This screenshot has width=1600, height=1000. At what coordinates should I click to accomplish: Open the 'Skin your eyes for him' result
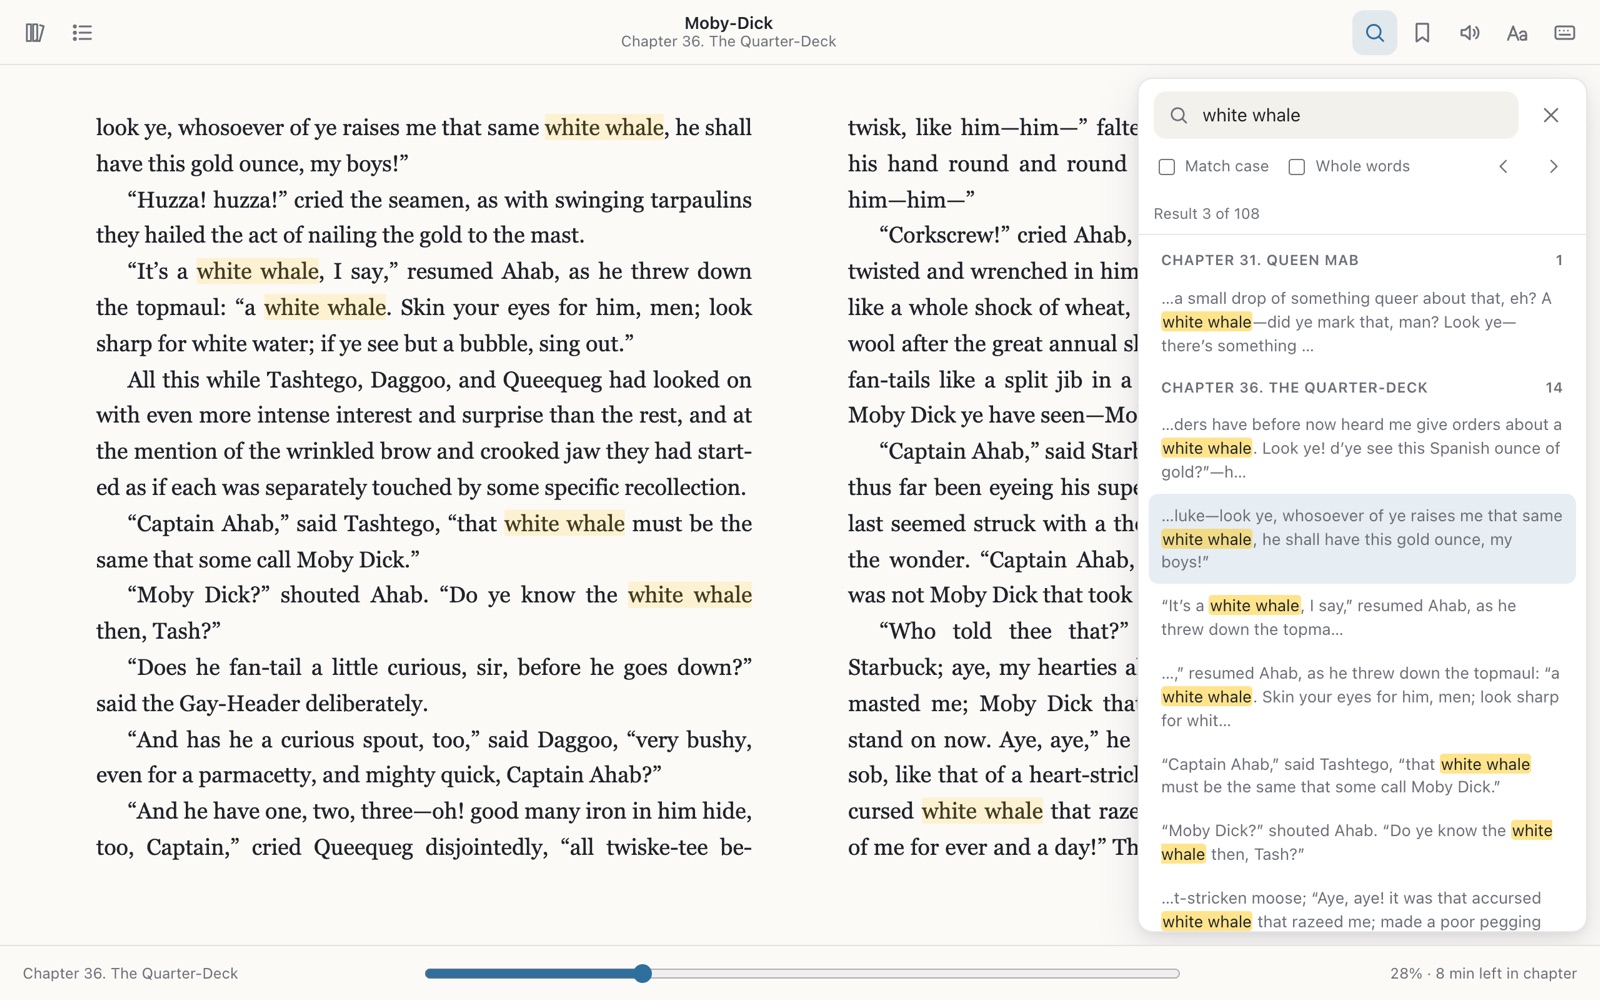click(x=1362, y=697)
